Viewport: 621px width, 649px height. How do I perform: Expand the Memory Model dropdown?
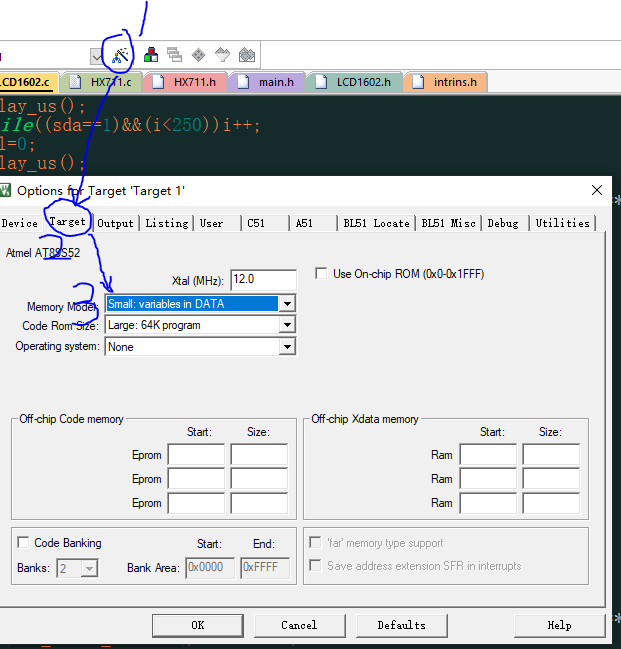pos(287,304)
